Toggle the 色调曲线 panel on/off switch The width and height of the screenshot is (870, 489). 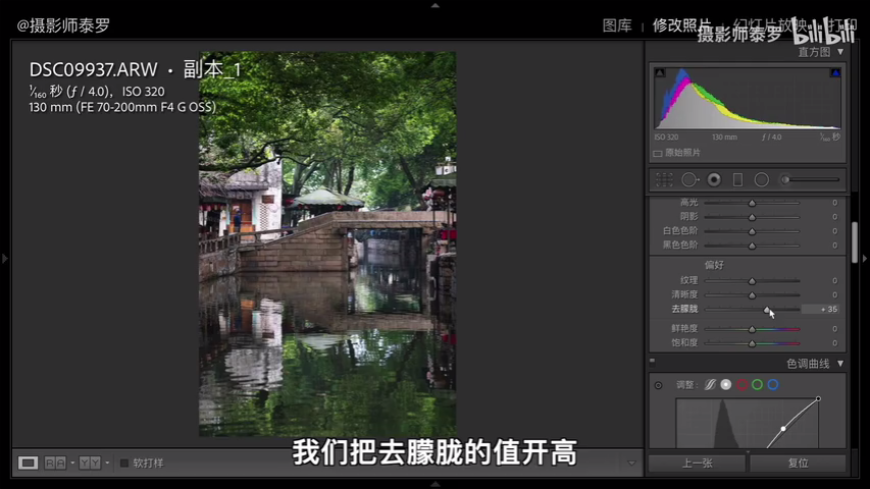(652, 362)
